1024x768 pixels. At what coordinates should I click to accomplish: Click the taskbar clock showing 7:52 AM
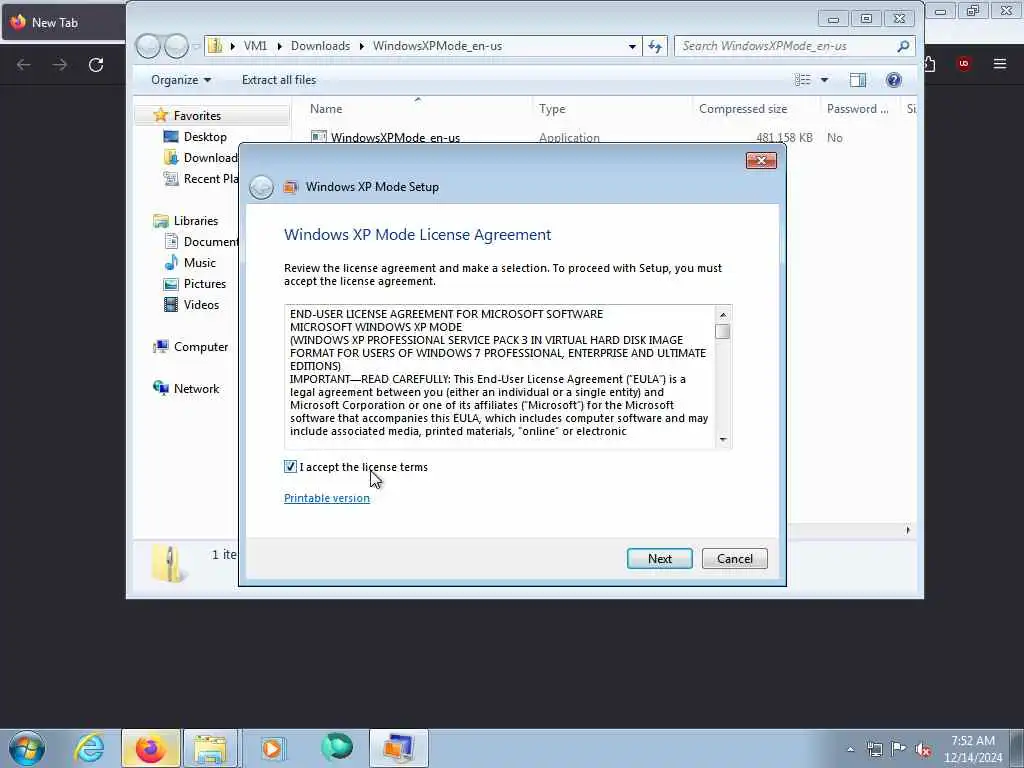973,749
